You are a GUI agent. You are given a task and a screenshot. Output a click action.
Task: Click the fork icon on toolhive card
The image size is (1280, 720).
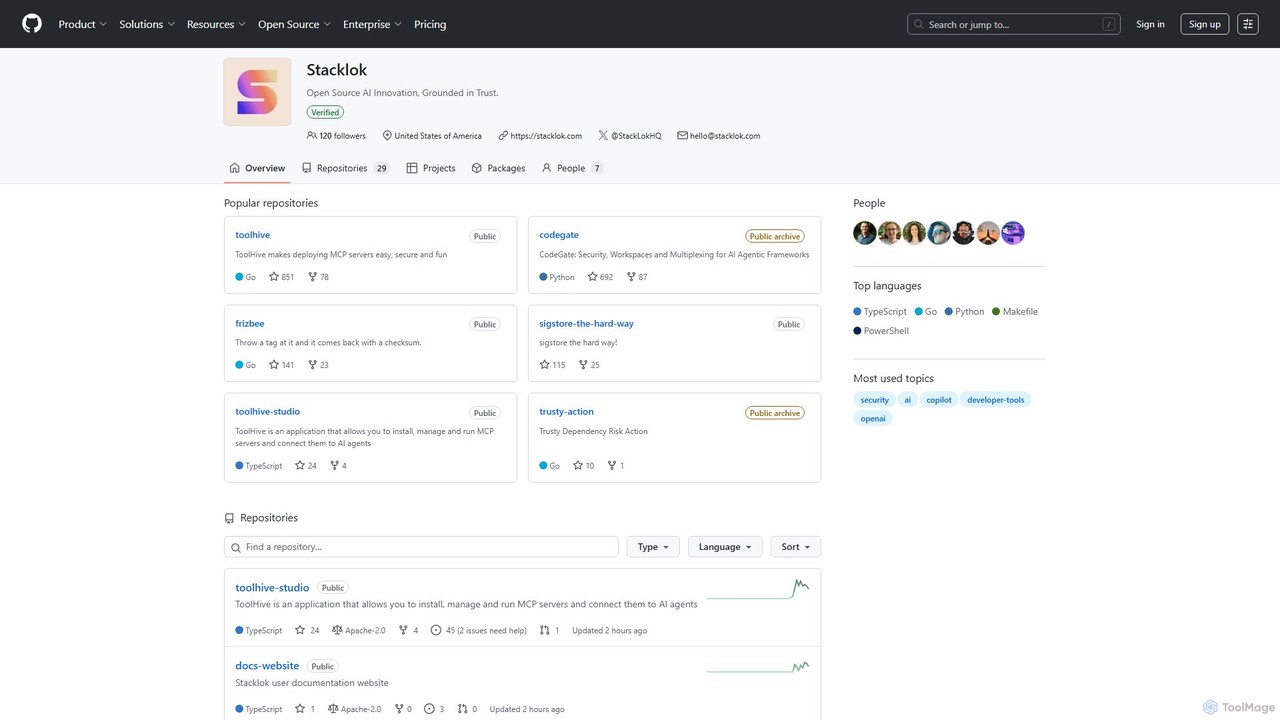point(312,277)
